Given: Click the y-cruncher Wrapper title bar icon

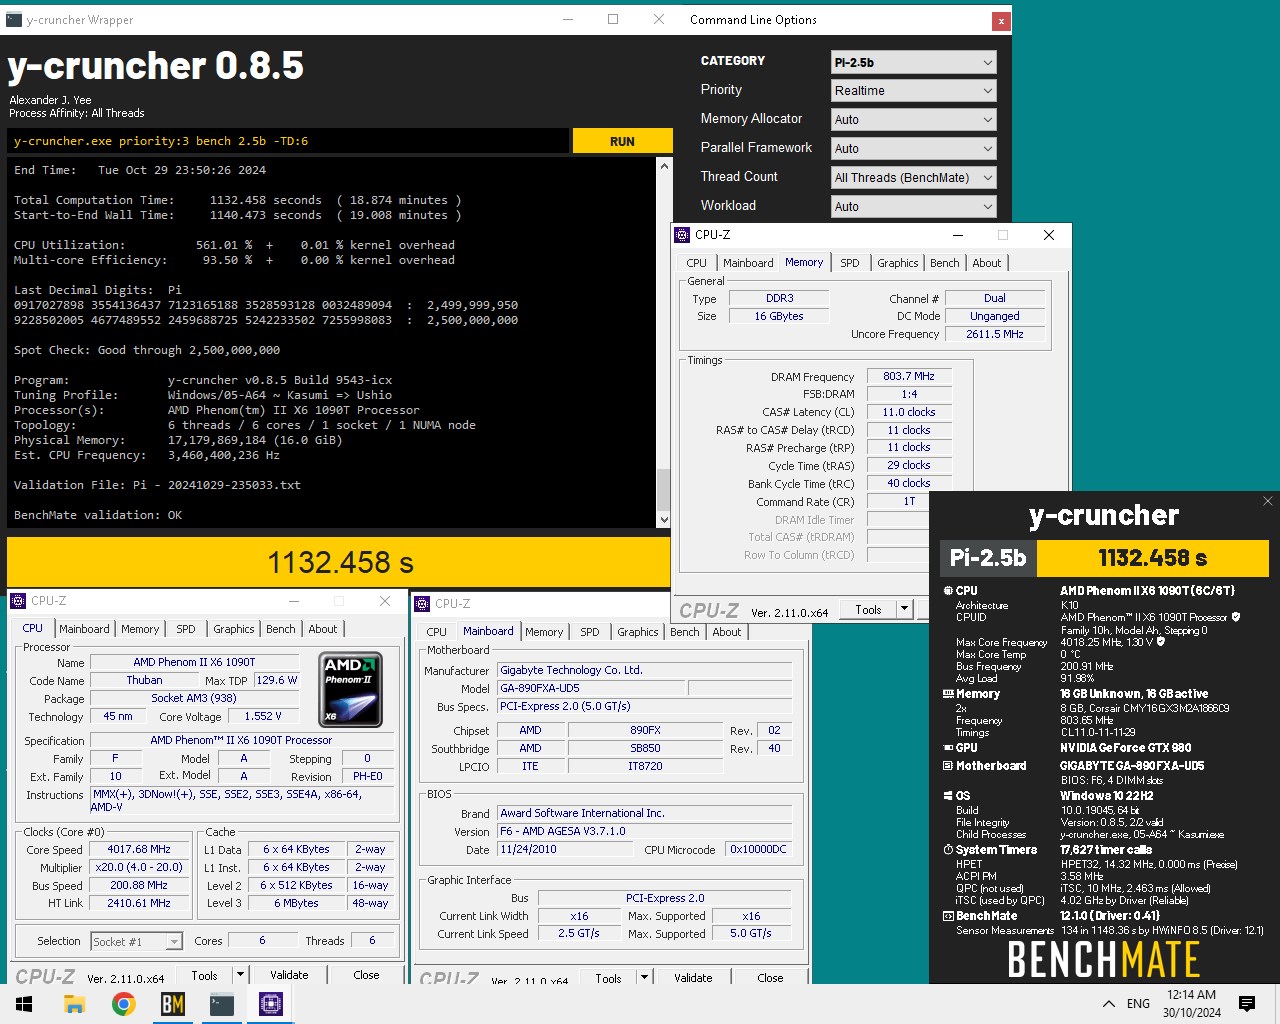Looking at the screenshot, I should (x=13, y=19).
